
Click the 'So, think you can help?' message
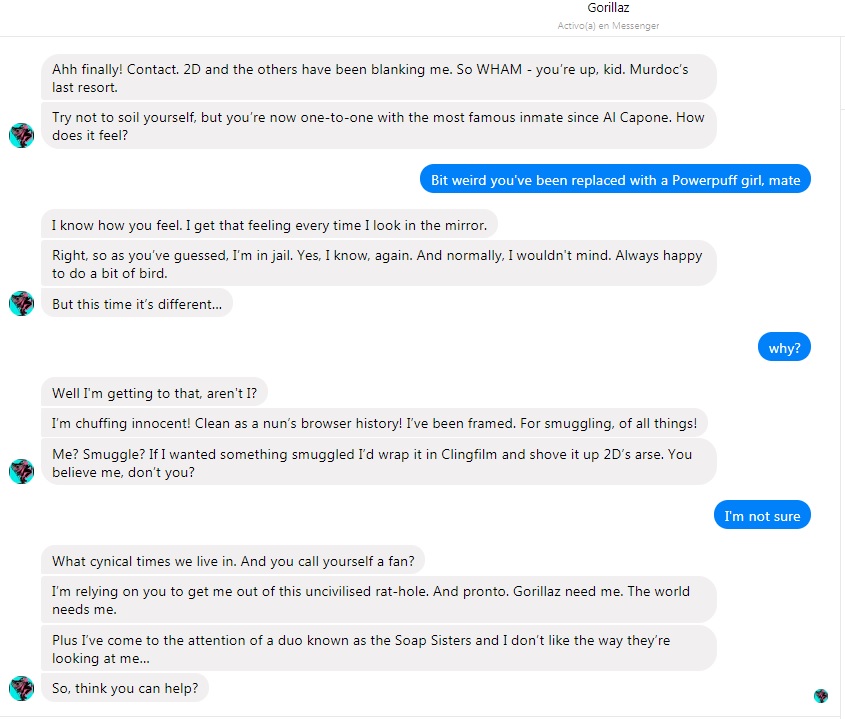click(x=125, y=688)
